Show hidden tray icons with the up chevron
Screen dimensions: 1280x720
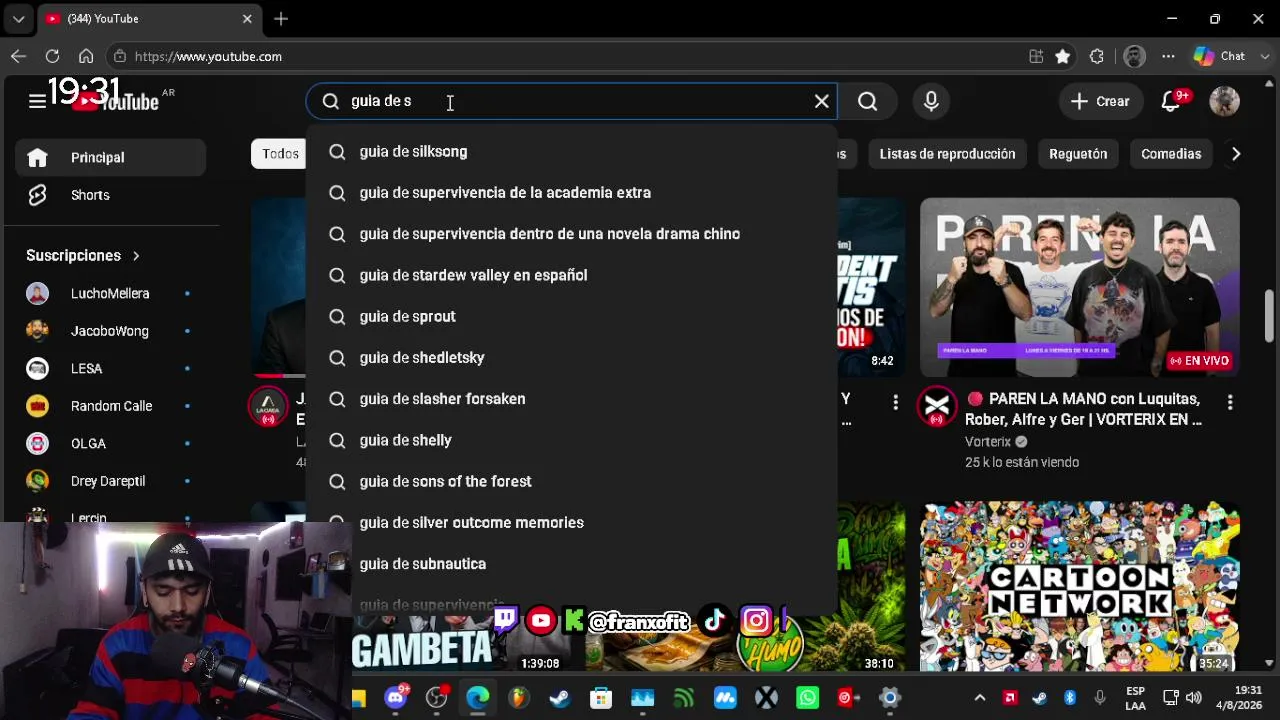point(980,697)
